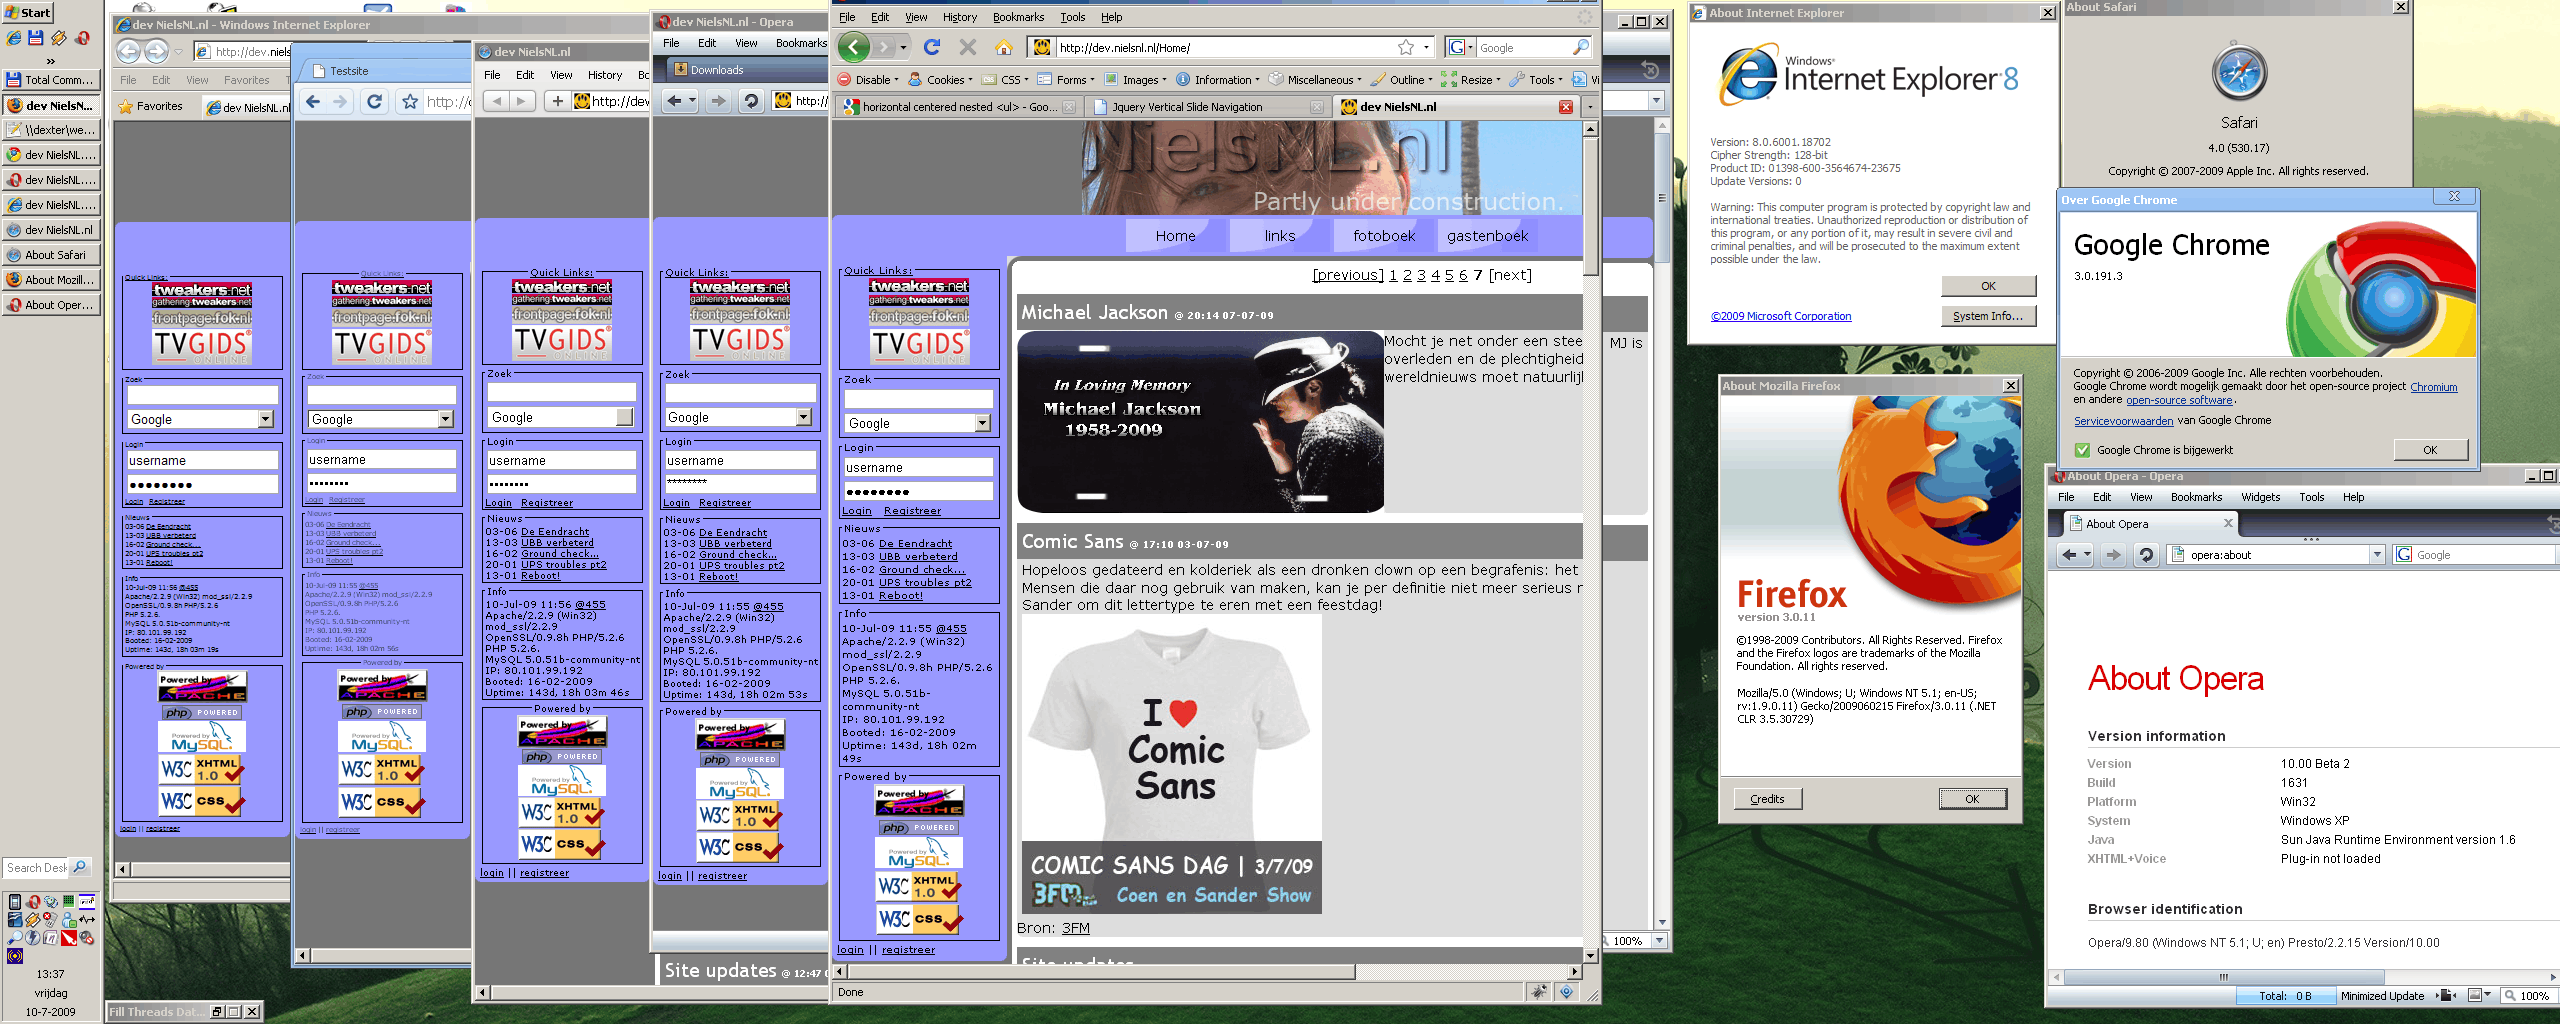Open the Resize dropdown in Firefox
This screenshot has width=2560, height=1024.
coord(1471,80)
